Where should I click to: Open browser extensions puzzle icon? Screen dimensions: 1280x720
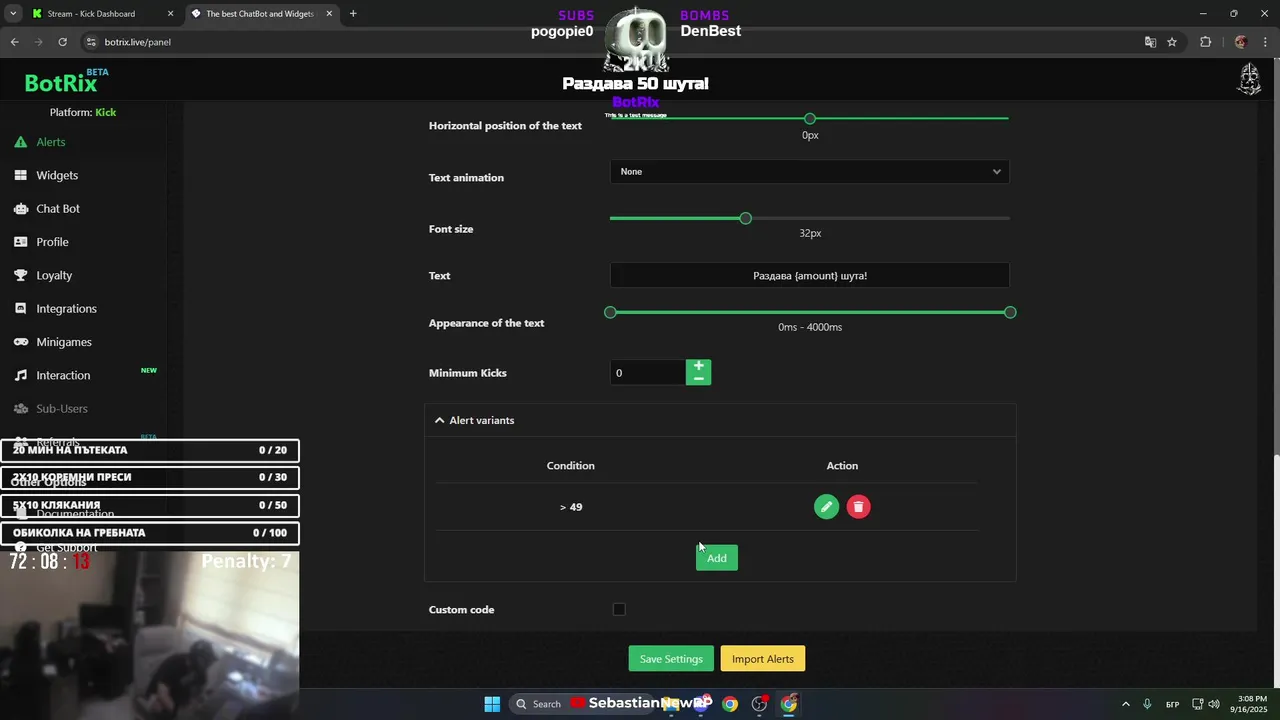pyautogui.click(x=1205, y=42)
